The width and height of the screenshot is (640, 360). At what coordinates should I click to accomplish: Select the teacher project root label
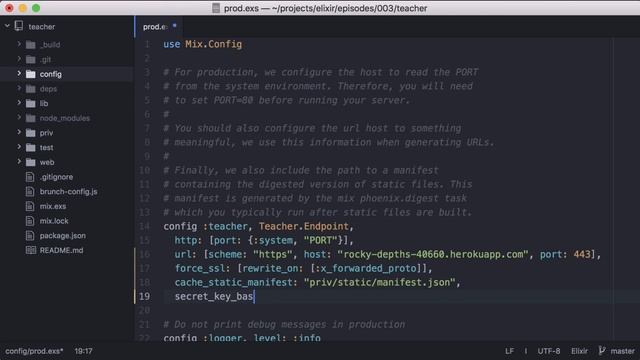coord(42,27)
